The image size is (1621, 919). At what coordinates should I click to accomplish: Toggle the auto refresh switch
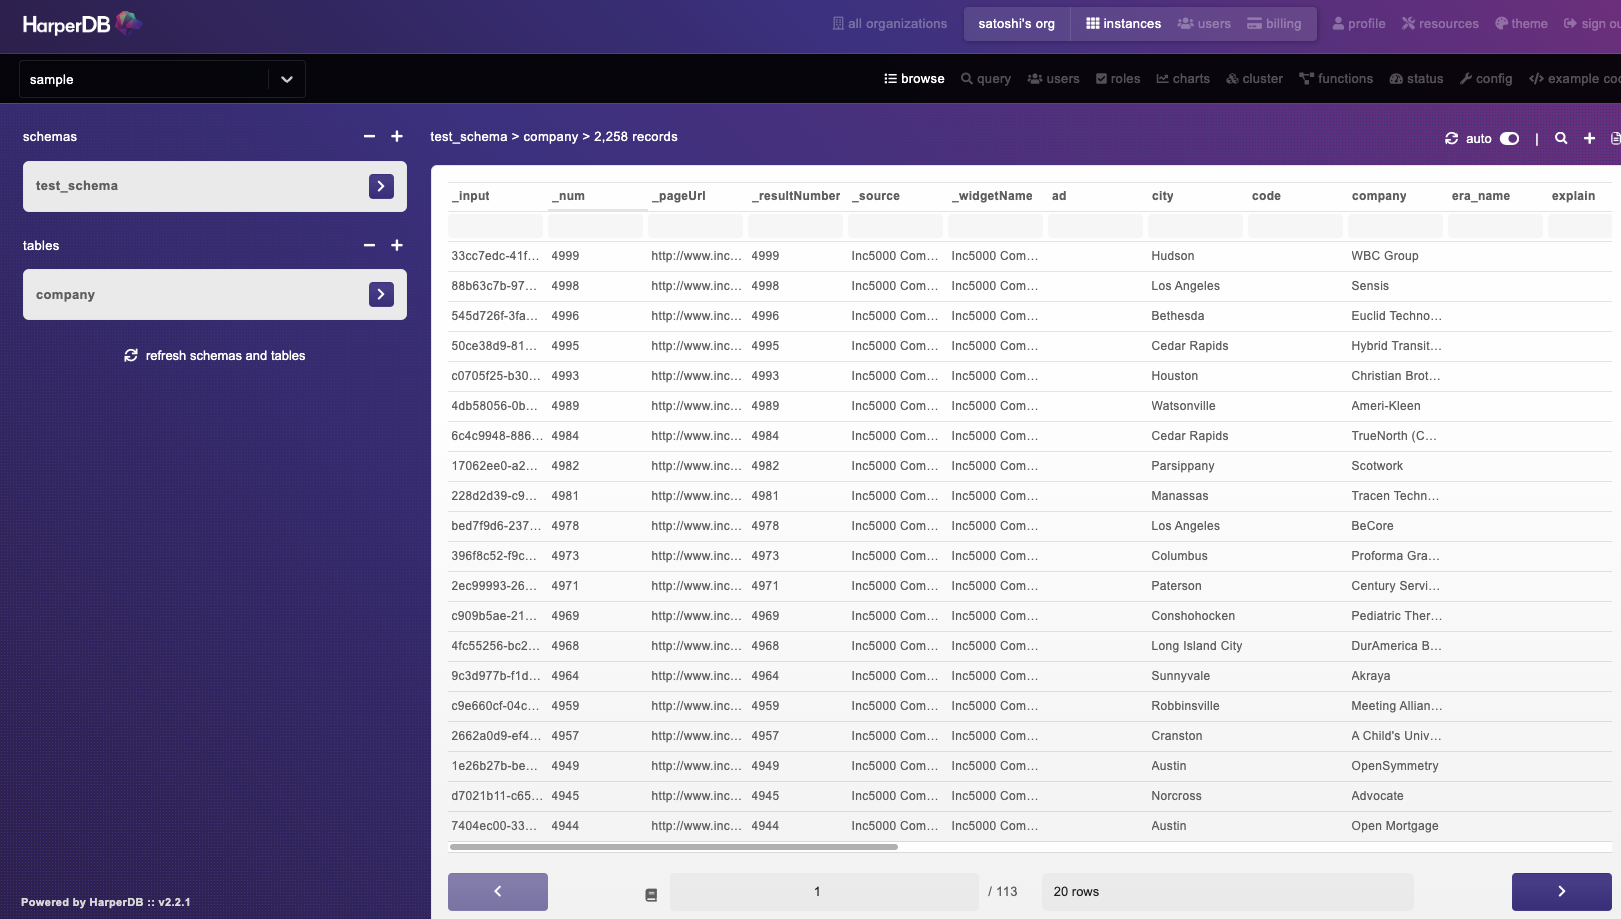(1509, 139)
